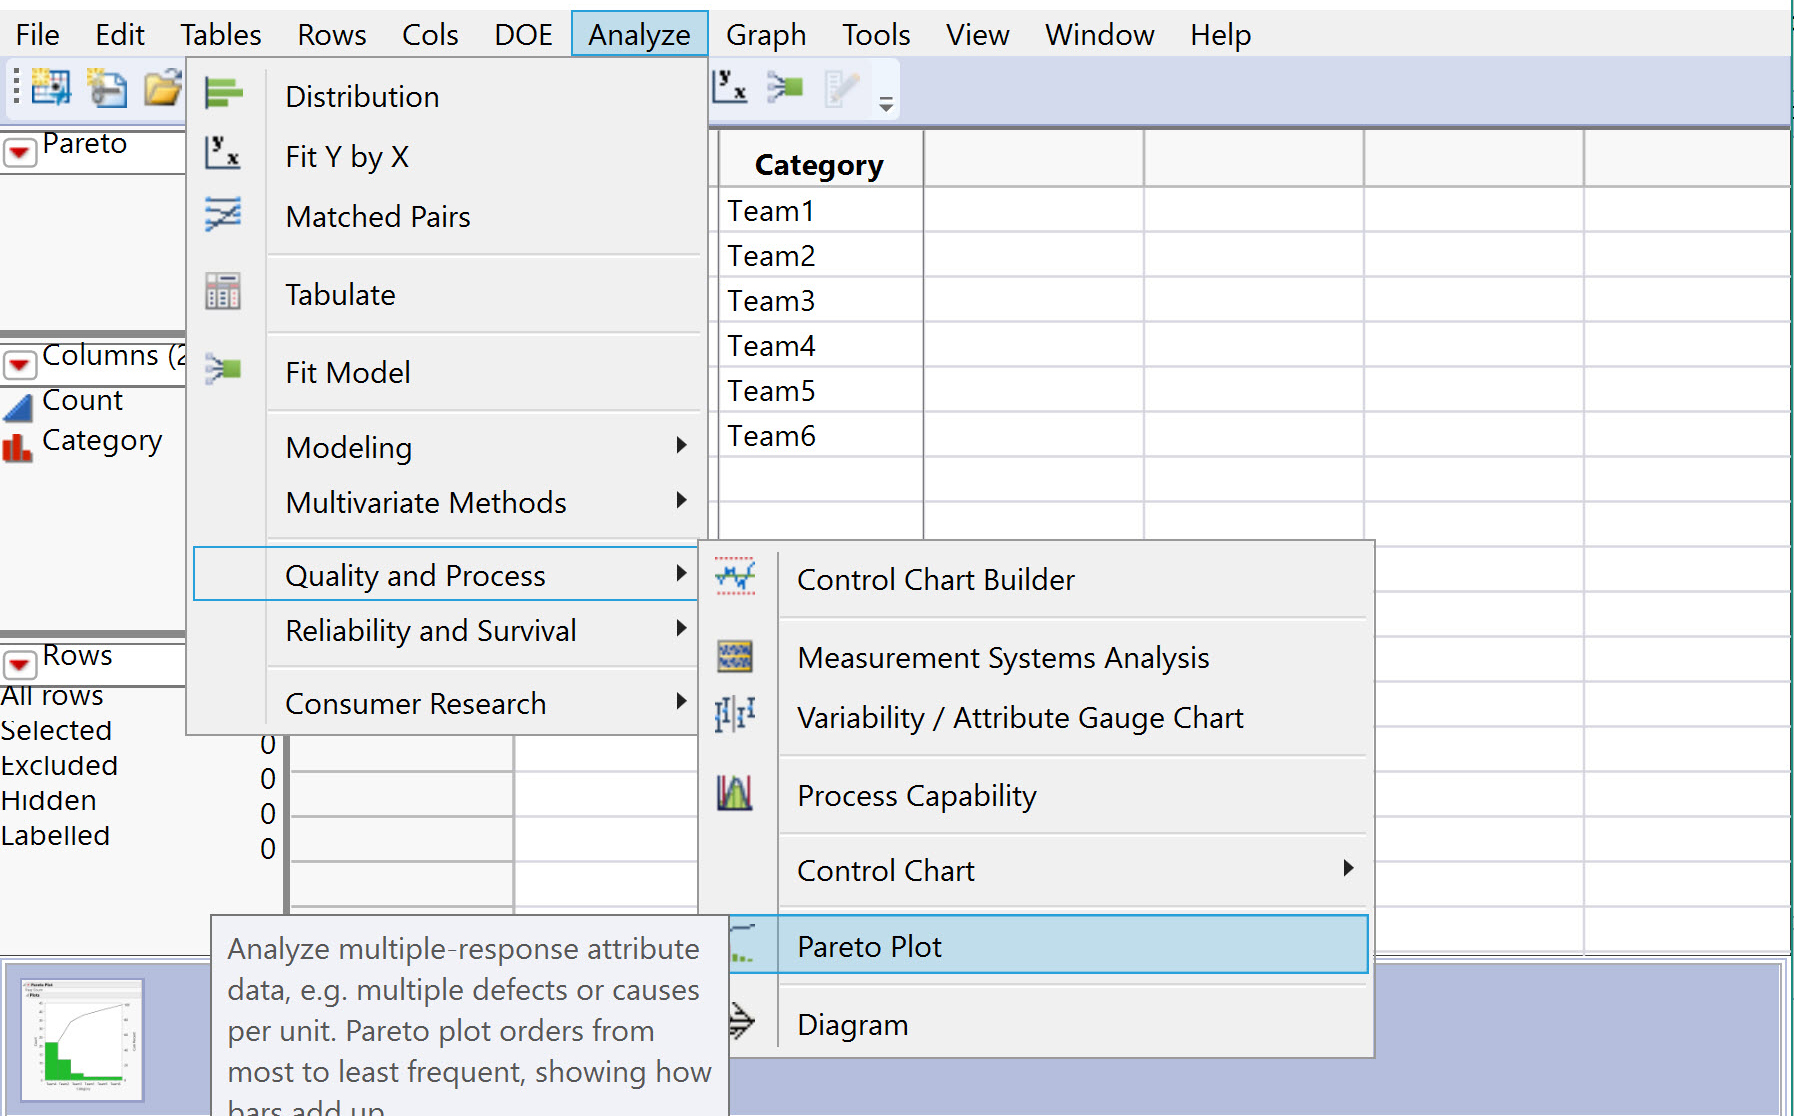Open the Rows menu
Screen dimensions: 1794x1116
pyautogui.click(x=332, y=35)
